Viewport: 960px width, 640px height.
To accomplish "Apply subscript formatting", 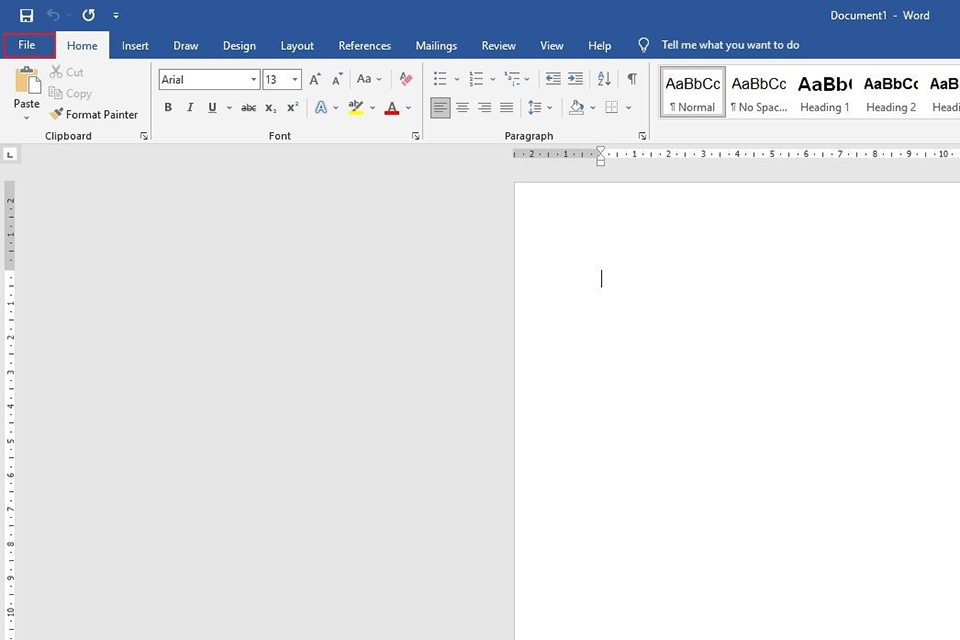I will pos(270,107).
